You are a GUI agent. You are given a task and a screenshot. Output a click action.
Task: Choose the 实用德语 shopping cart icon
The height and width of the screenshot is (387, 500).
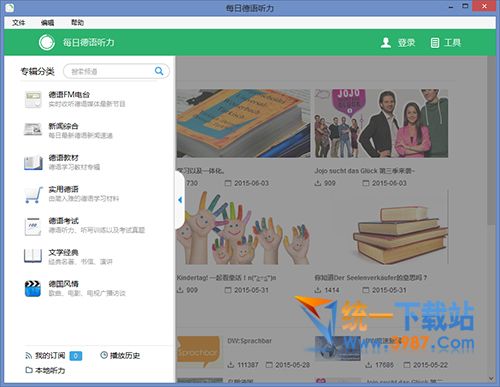(x=34, y=194)
